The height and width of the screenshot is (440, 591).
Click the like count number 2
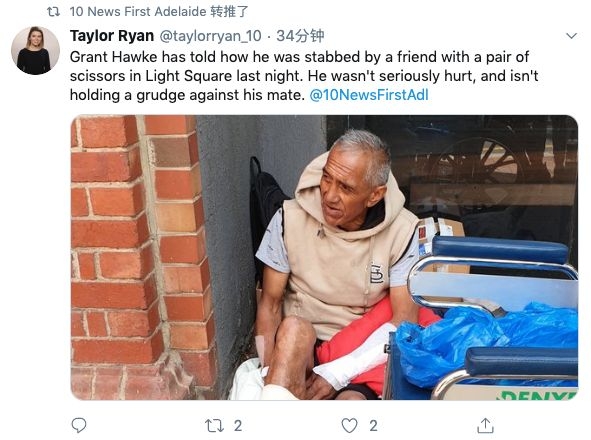click(373, 426)
